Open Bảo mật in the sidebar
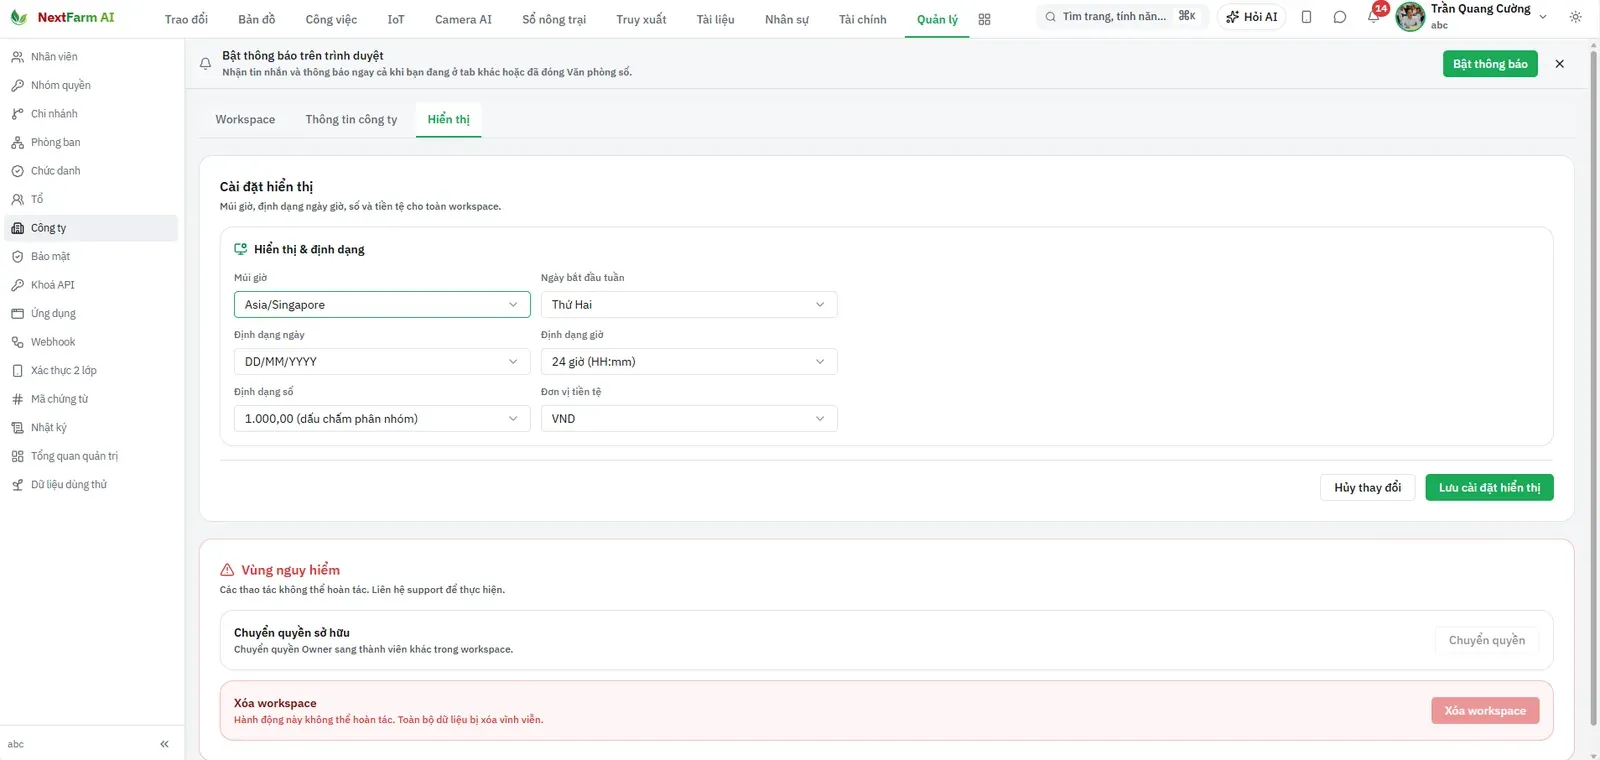 pos(91,256)
